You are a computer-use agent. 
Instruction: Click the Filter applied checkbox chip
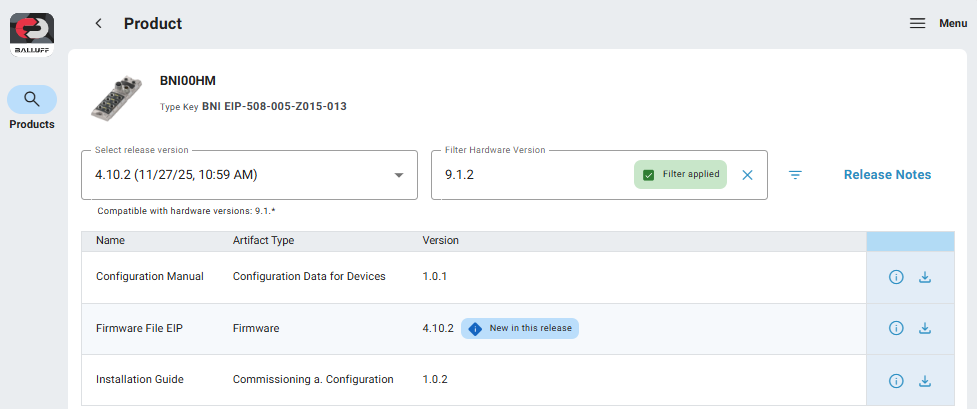coord(681,175)
